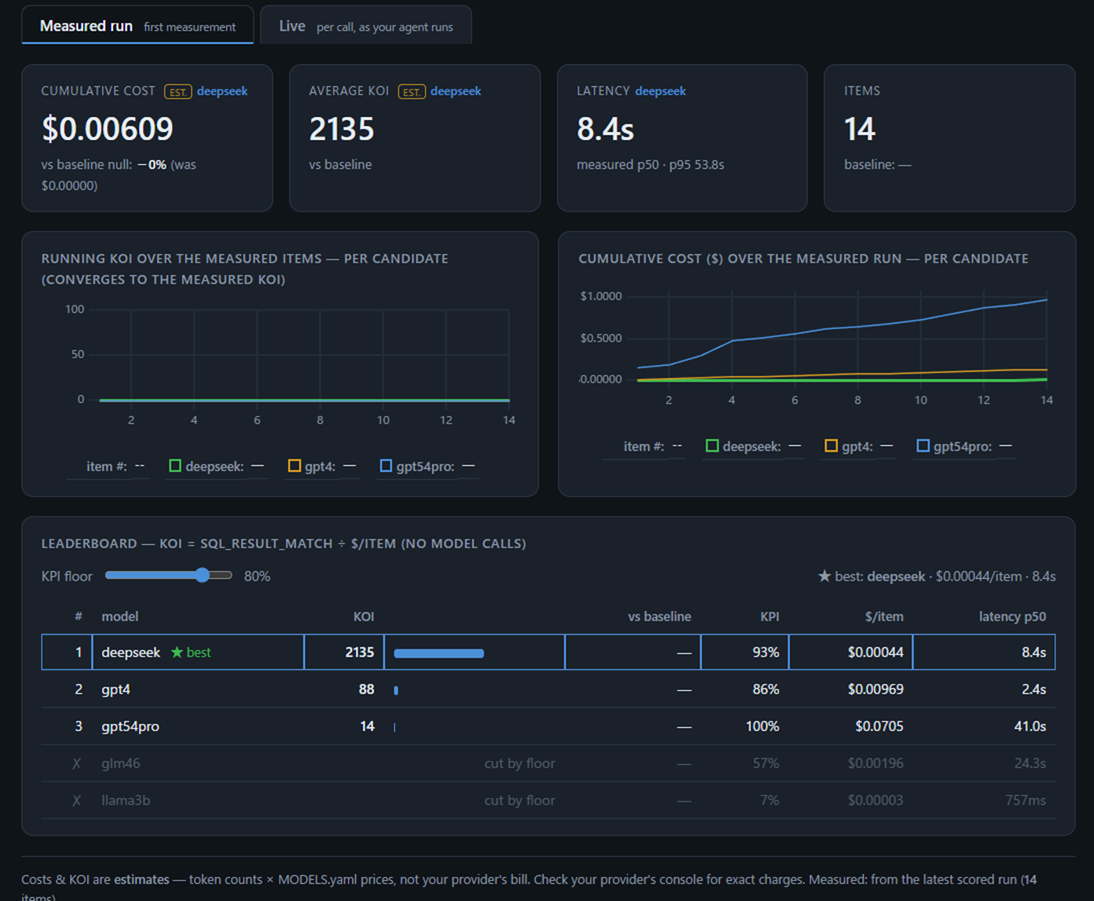The height and width of the screenshot is (901, 1094).
Task: Click the $0.0705 cost cell
Action: click(x=879, y=726)
